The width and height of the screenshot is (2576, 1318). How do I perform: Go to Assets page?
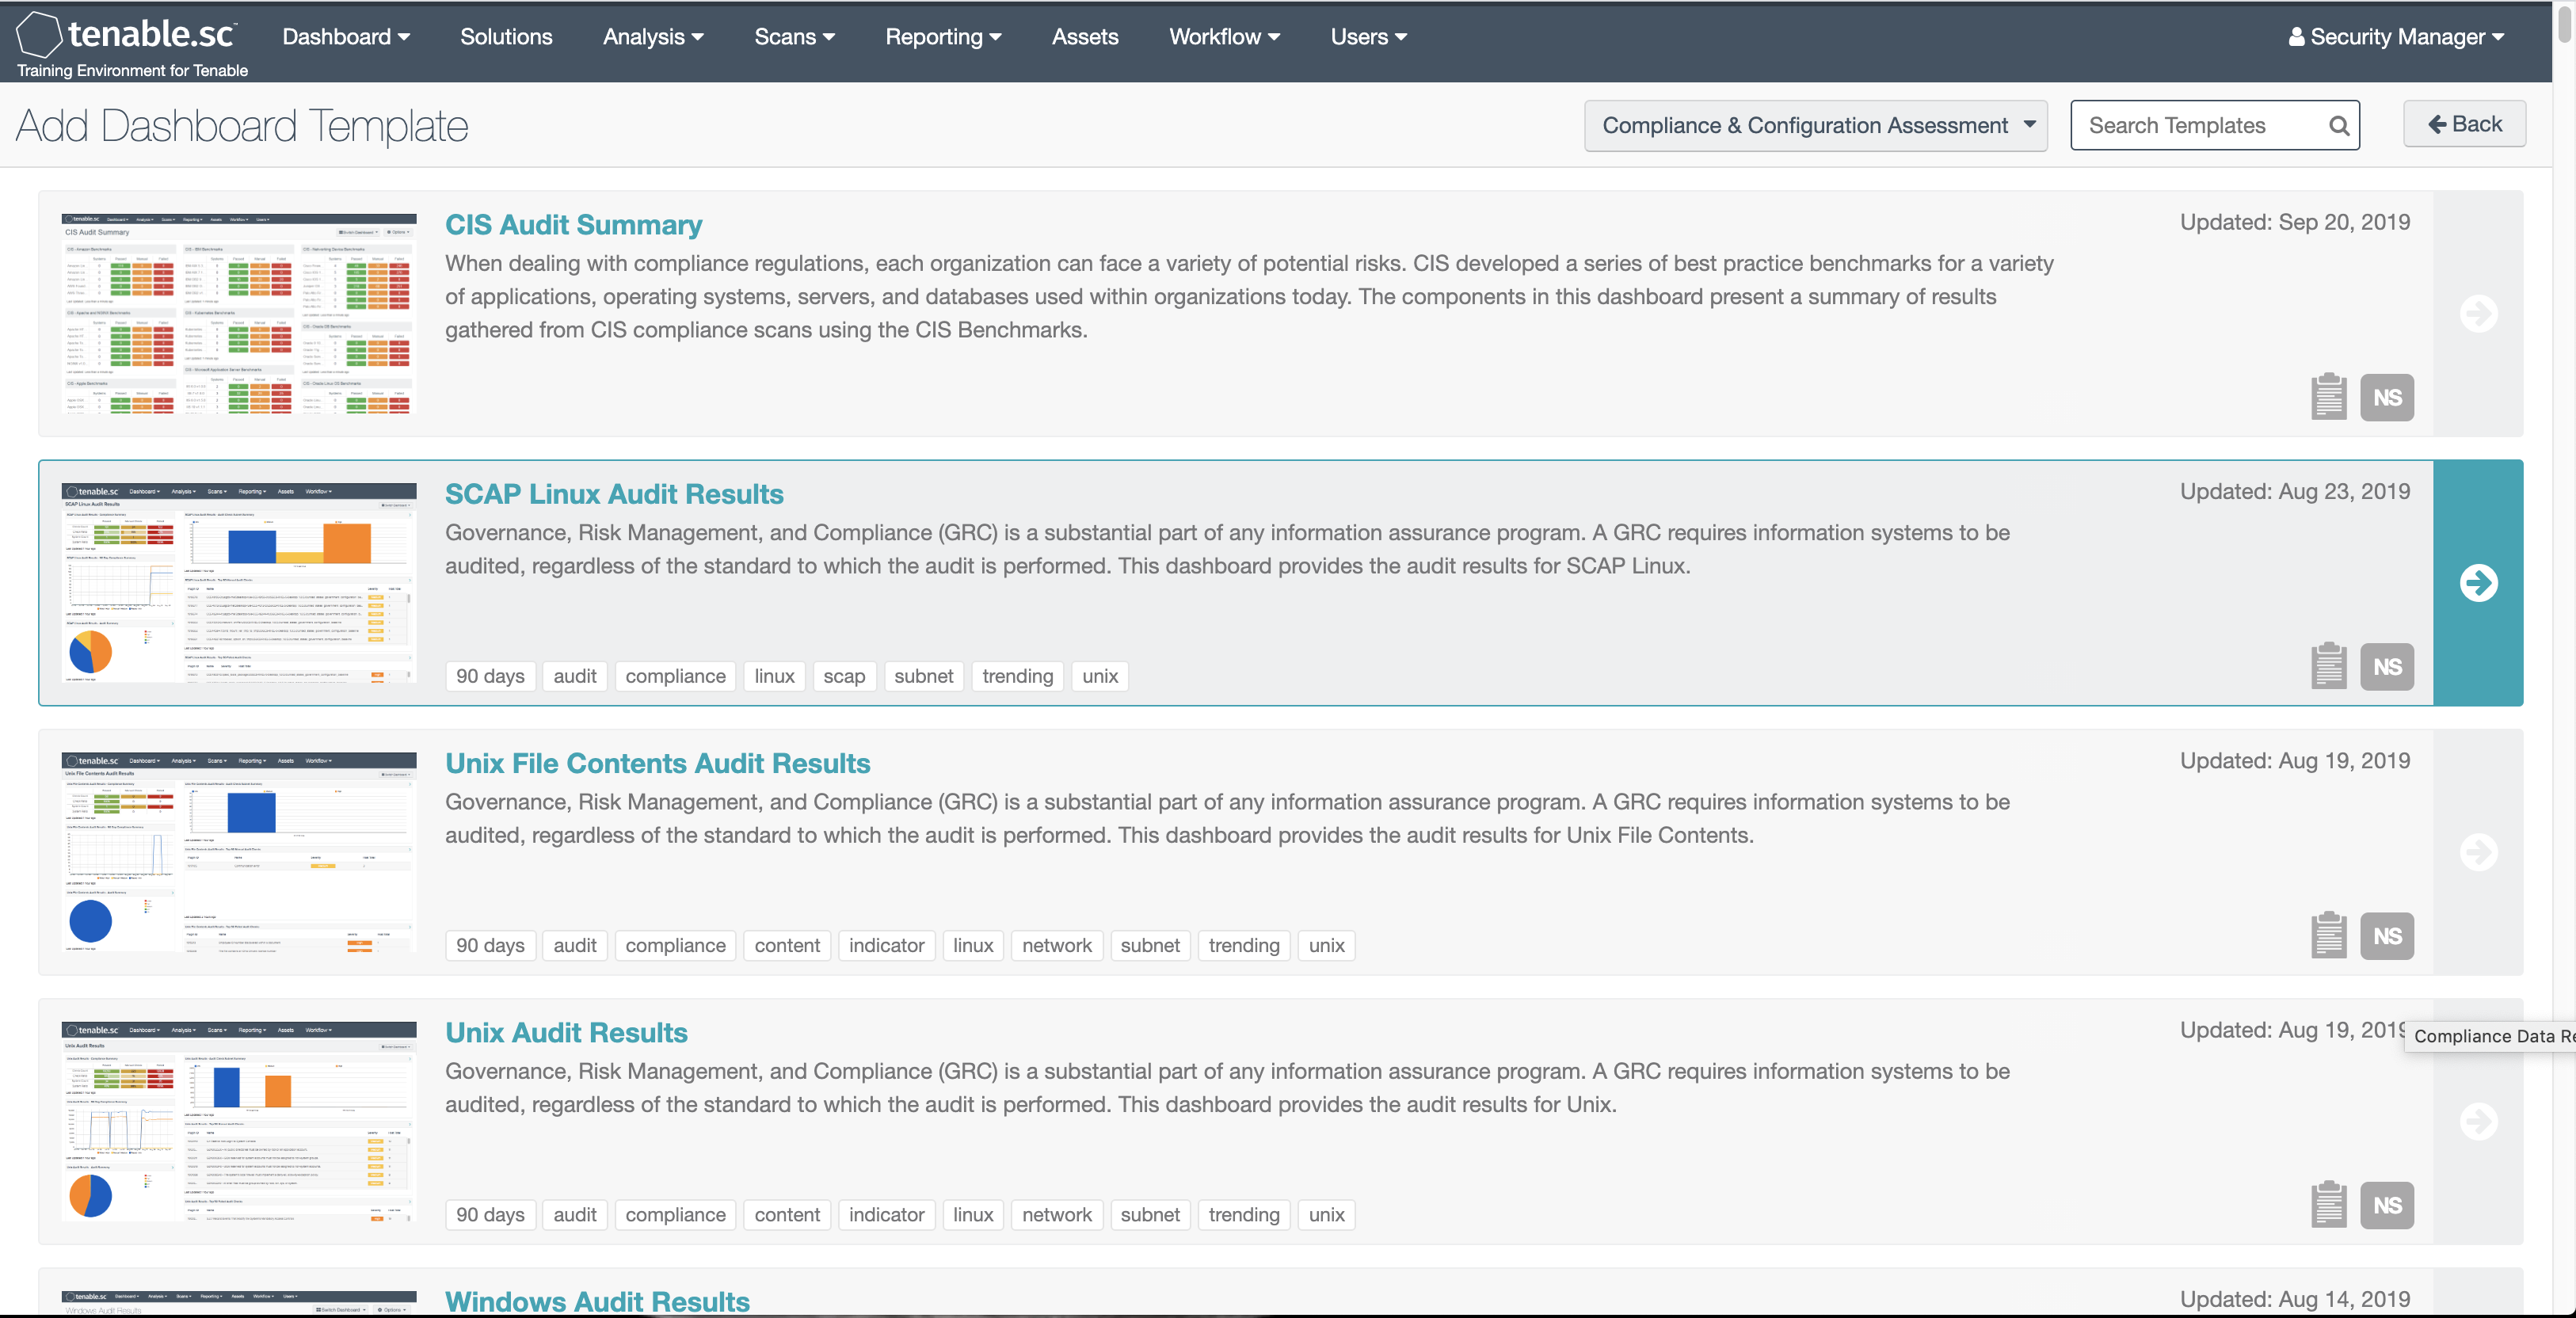click(x=1085, y=37)
